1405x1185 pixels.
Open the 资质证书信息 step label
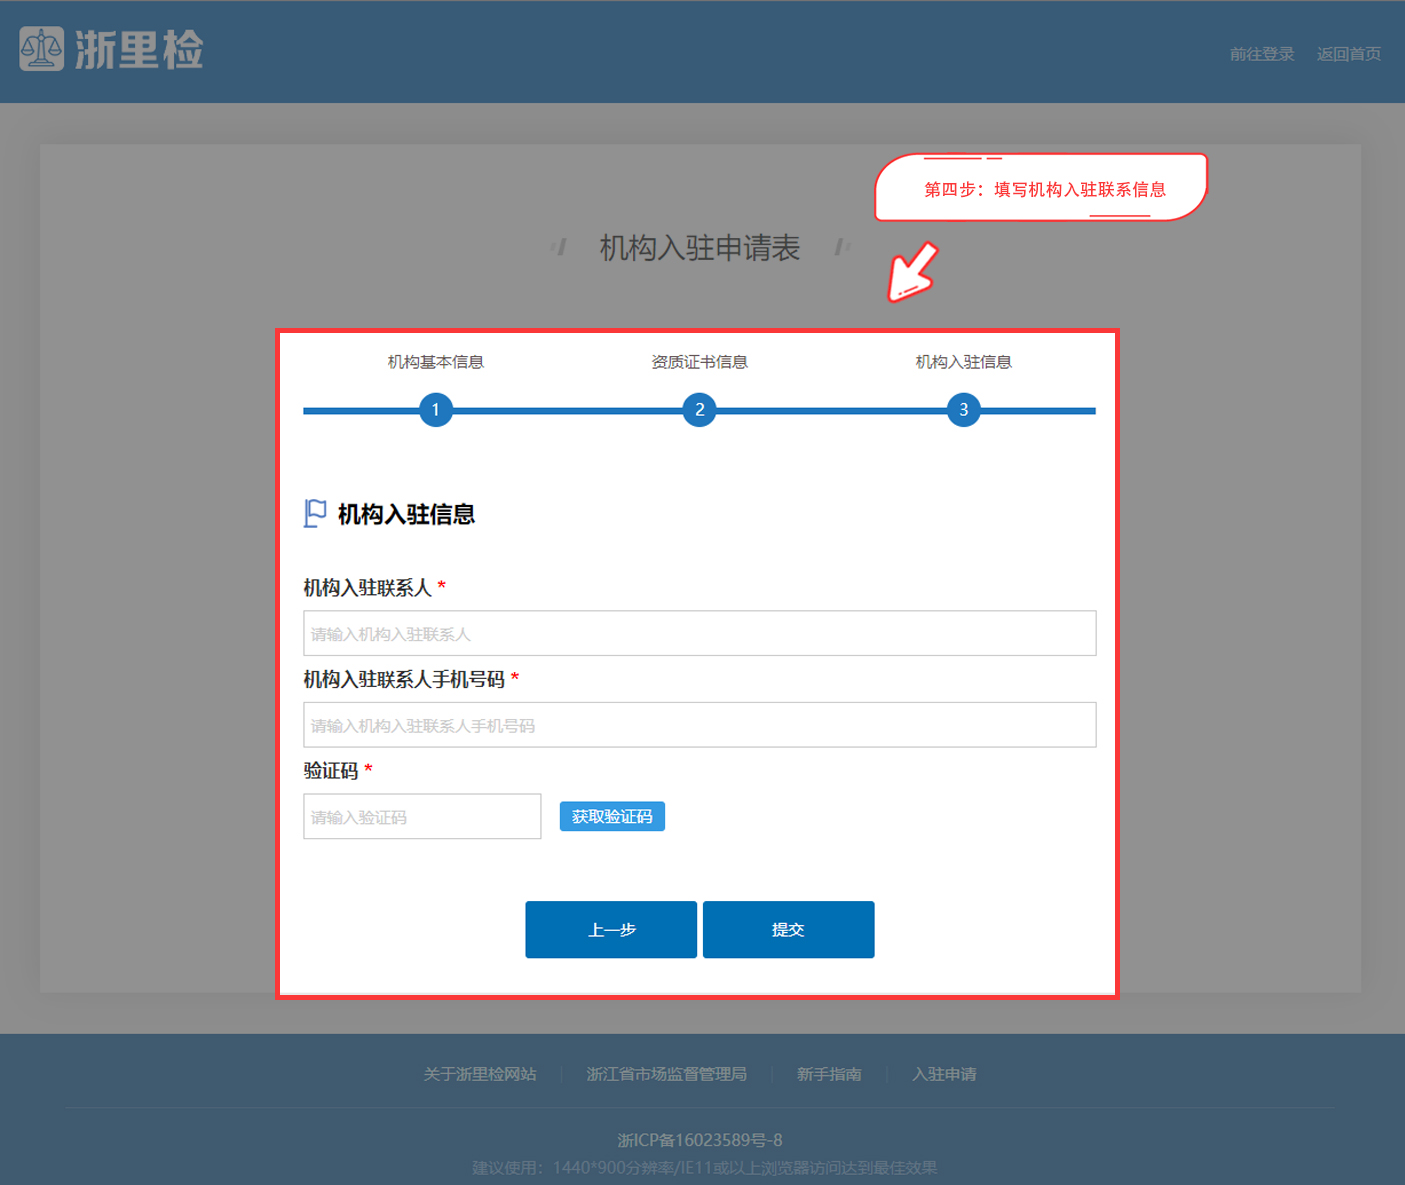tap(699, 362)
